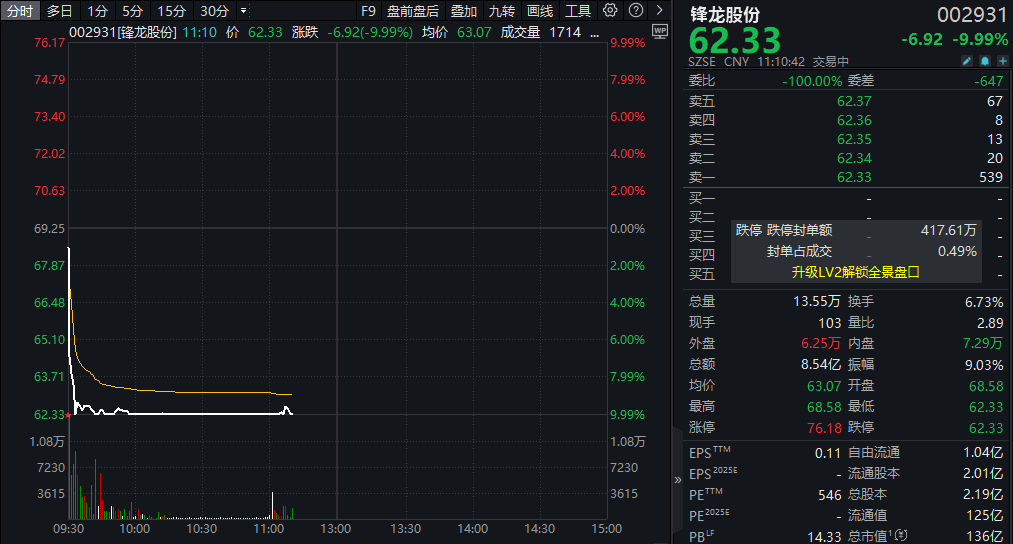Click the pencil edit note icon
Image resolution: width=1013 pixels, height=544 pixels.
click(x=967, y=61)
